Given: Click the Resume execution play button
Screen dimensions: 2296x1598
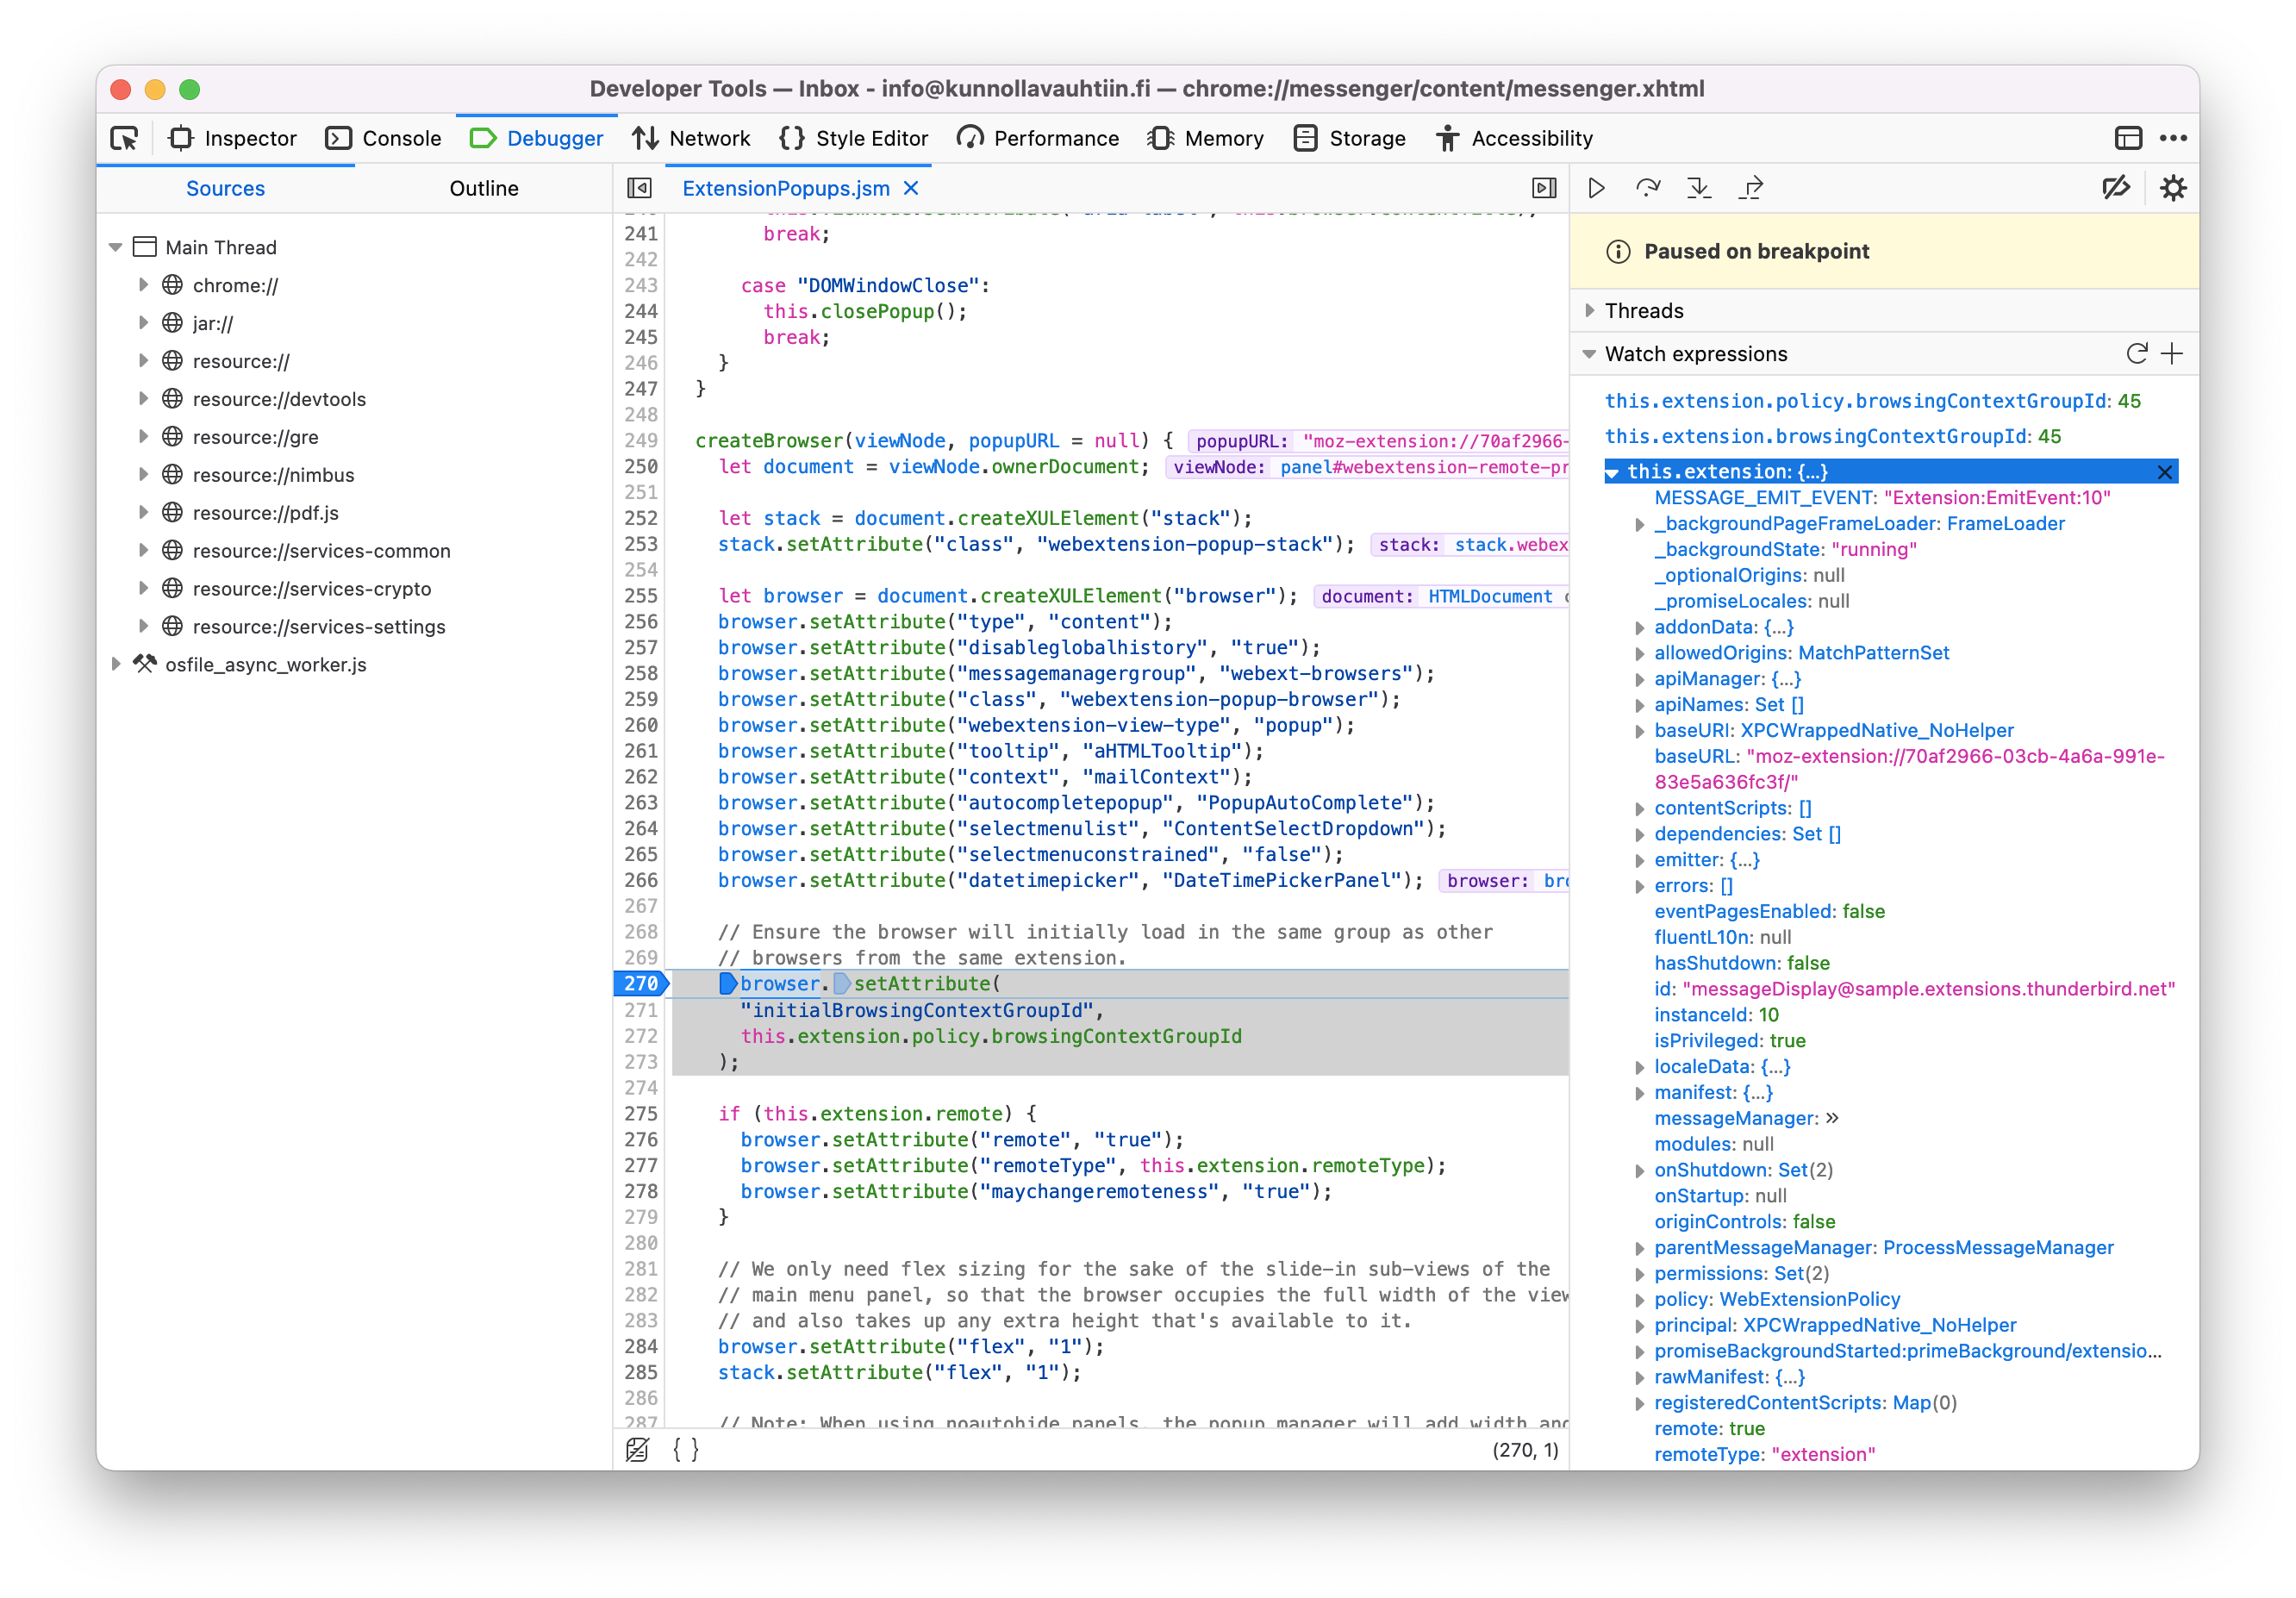Looking at the screenshot, I should coord(1596,188).
